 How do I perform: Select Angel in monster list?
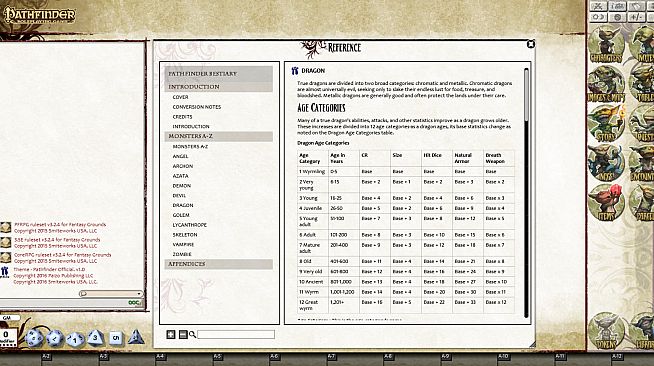coord(181,156)
